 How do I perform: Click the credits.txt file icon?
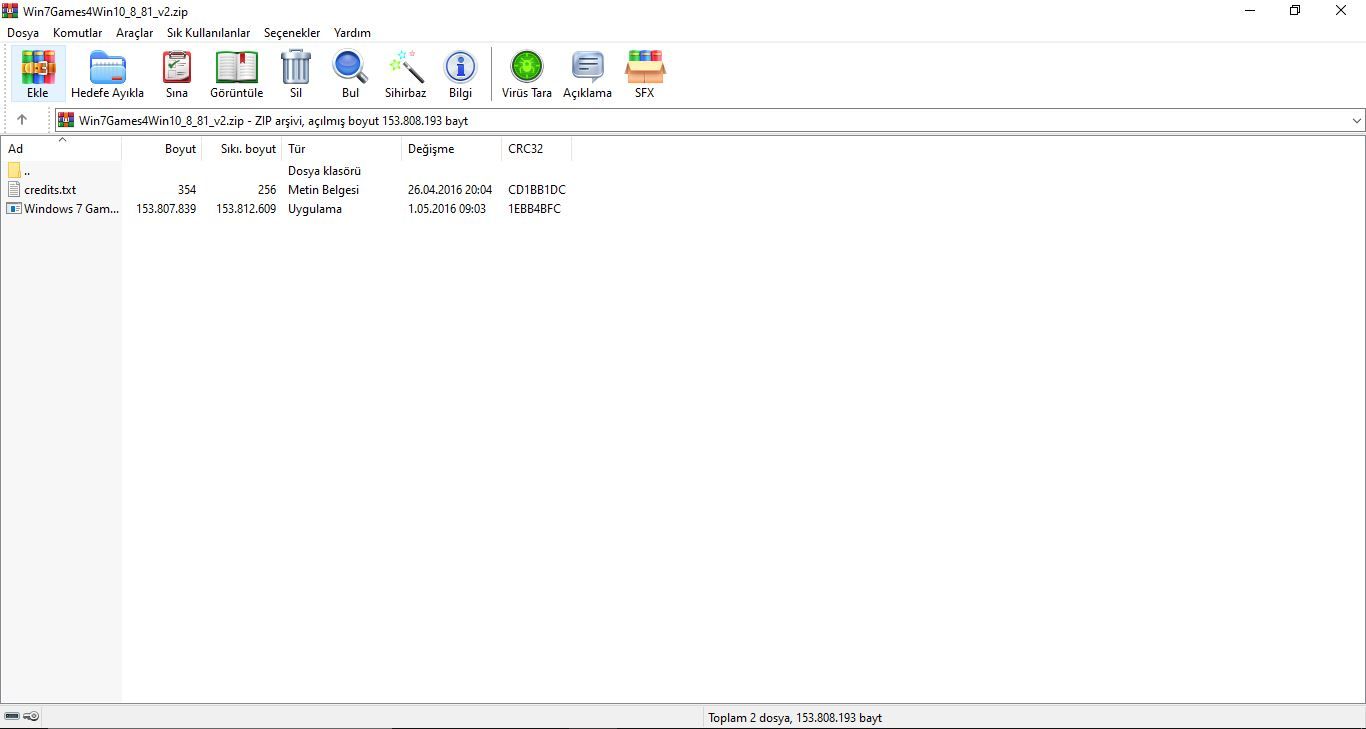pos(14,189)
